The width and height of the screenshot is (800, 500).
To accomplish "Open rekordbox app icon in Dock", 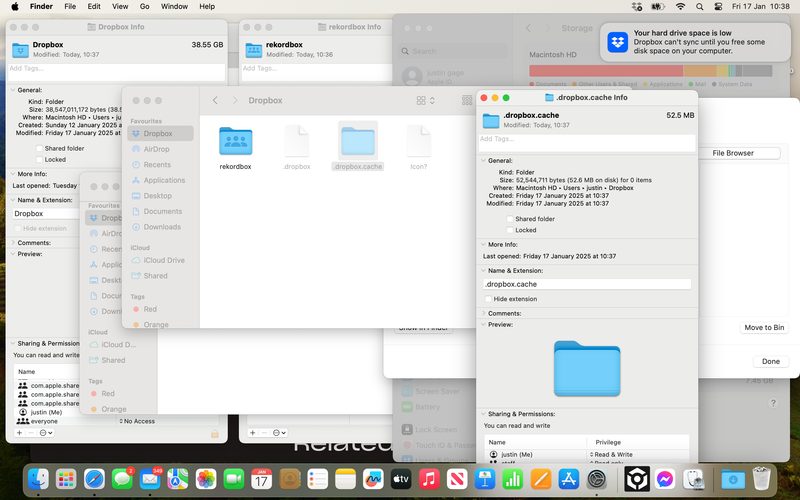I will [x=634, y=479].
